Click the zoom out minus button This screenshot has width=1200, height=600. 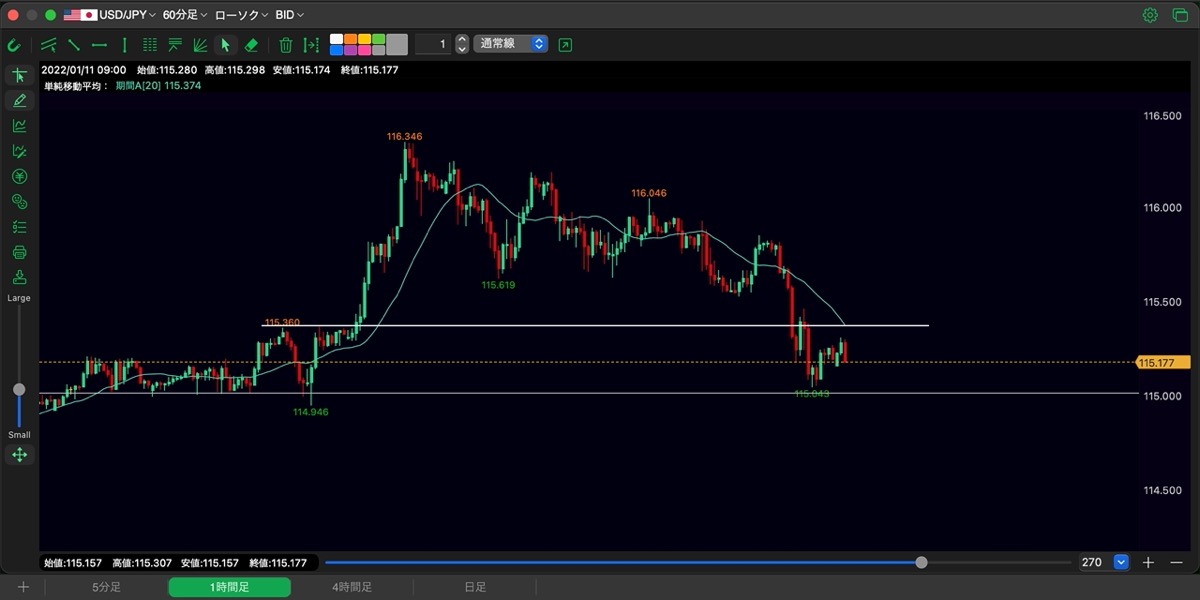pyautogui.click(x=1174, y=562)
